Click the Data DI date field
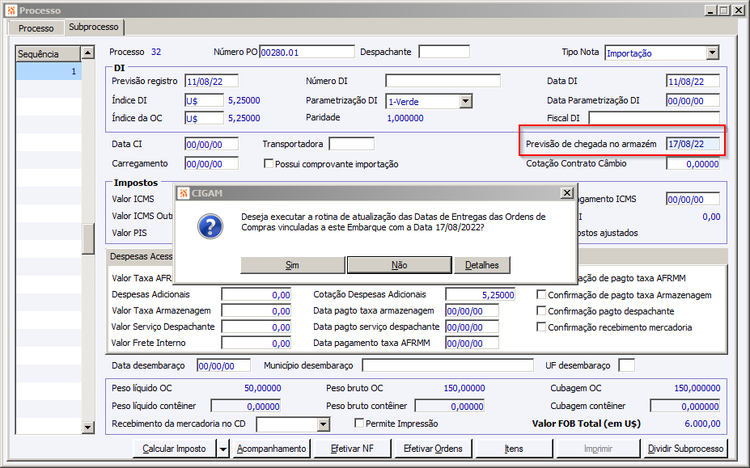Image resolution: width=750 pixels, height=468 pixels. (693, 81)
